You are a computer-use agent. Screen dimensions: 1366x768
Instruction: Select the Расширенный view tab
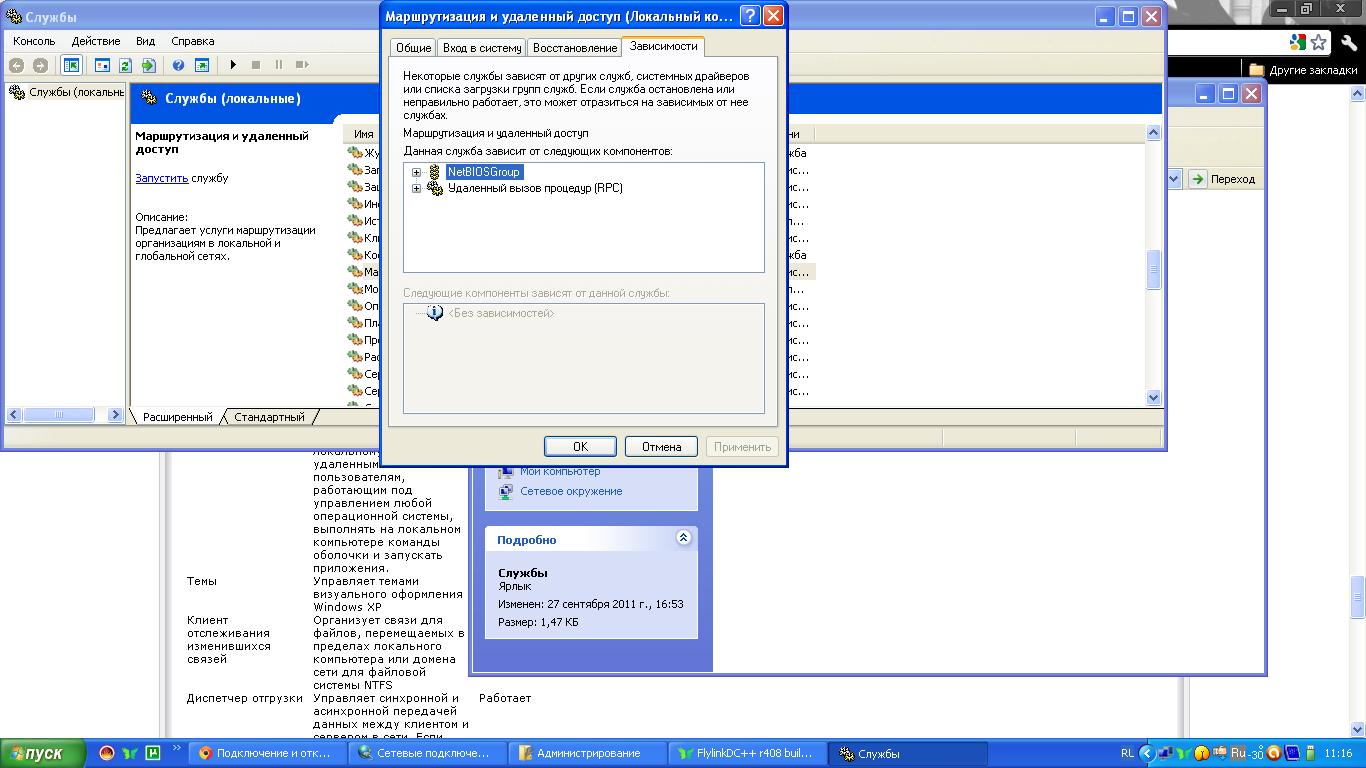tap(178, 417)
